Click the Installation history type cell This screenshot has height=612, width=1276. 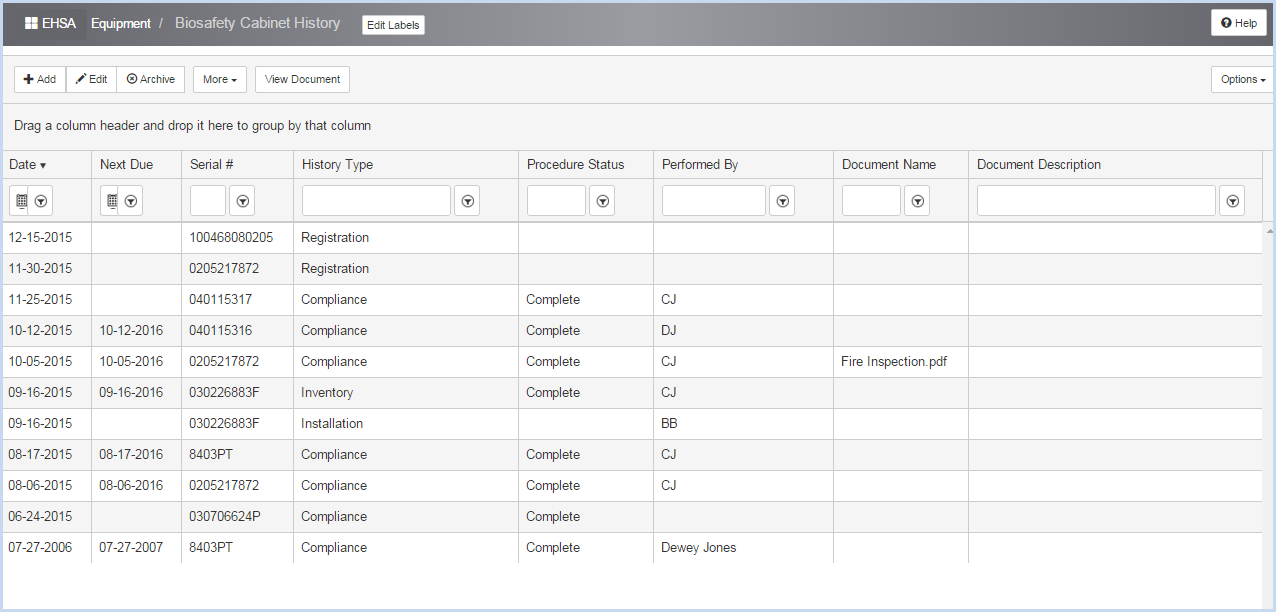405,424
